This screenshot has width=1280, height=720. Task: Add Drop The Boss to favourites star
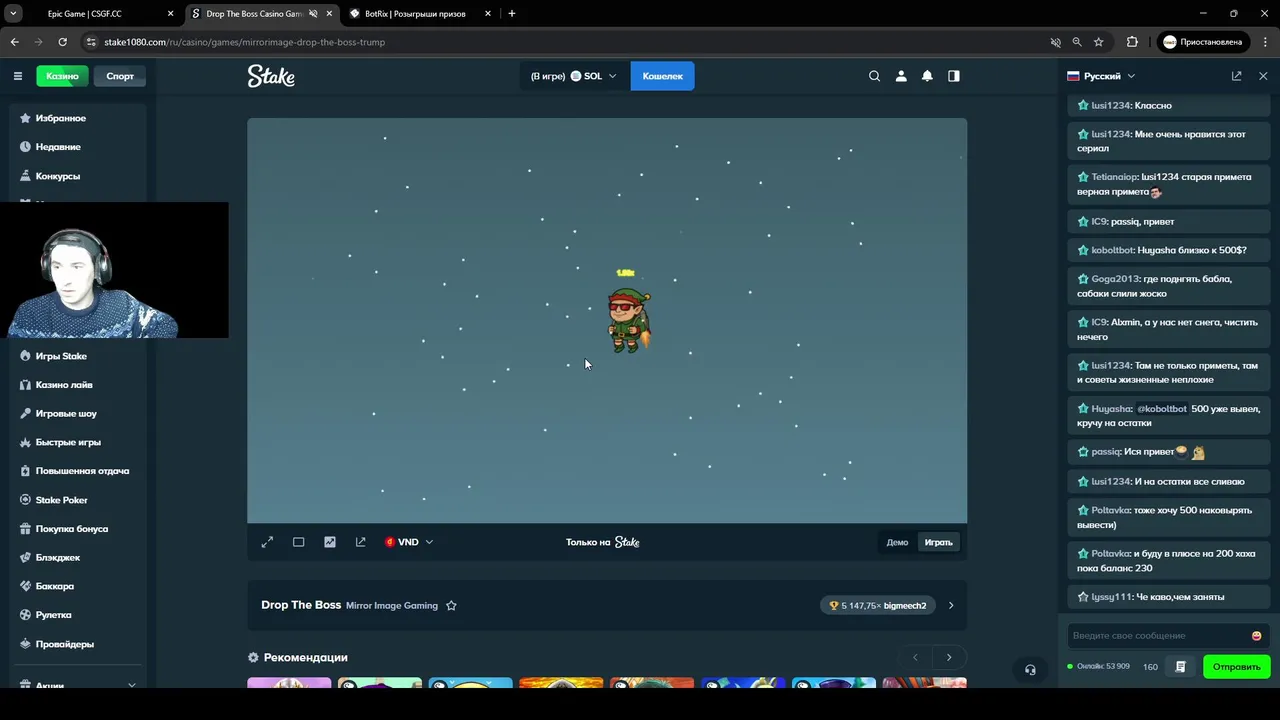451,605
